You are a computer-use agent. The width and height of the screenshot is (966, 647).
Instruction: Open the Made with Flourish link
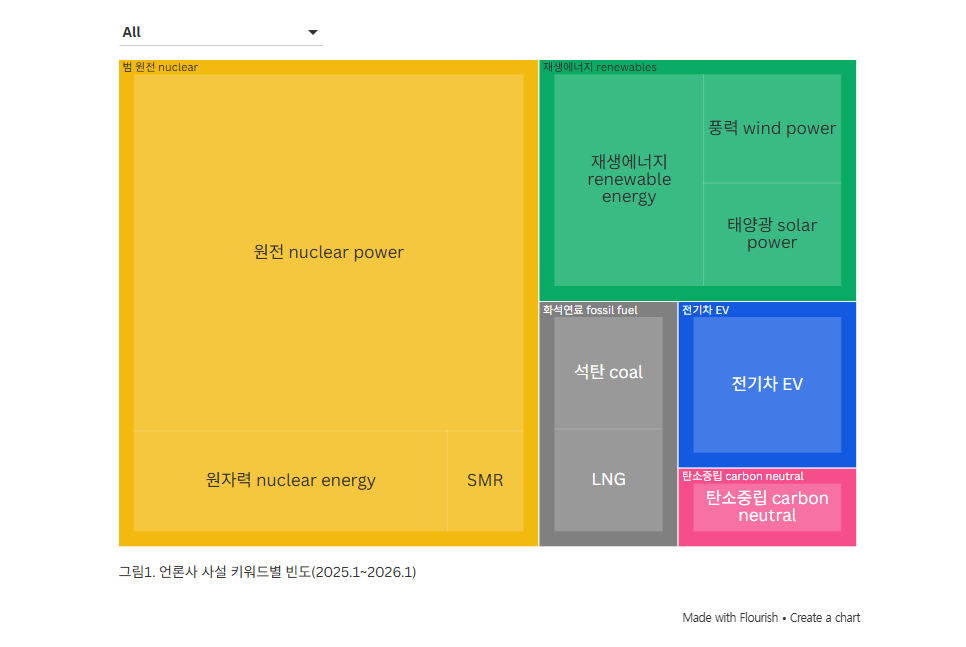(730, 617)
